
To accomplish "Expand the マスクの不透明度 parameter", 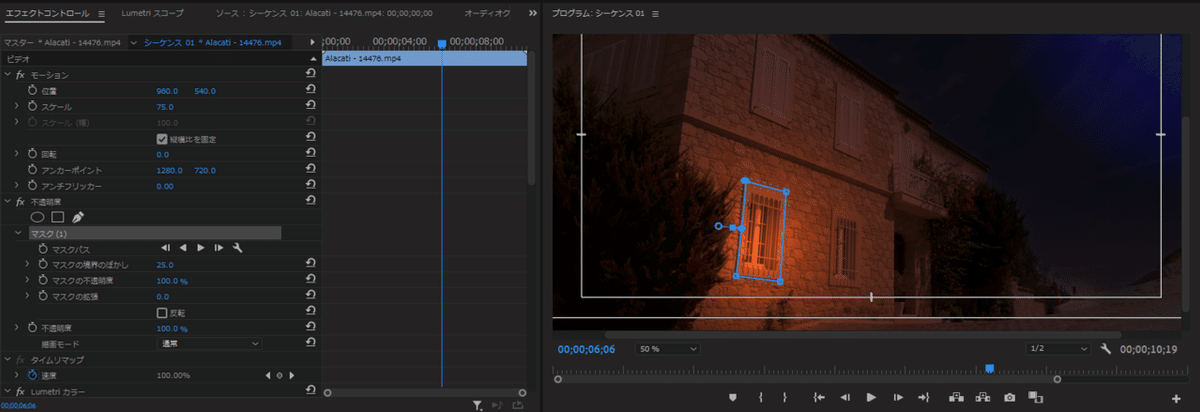I will tap(28, 281).
